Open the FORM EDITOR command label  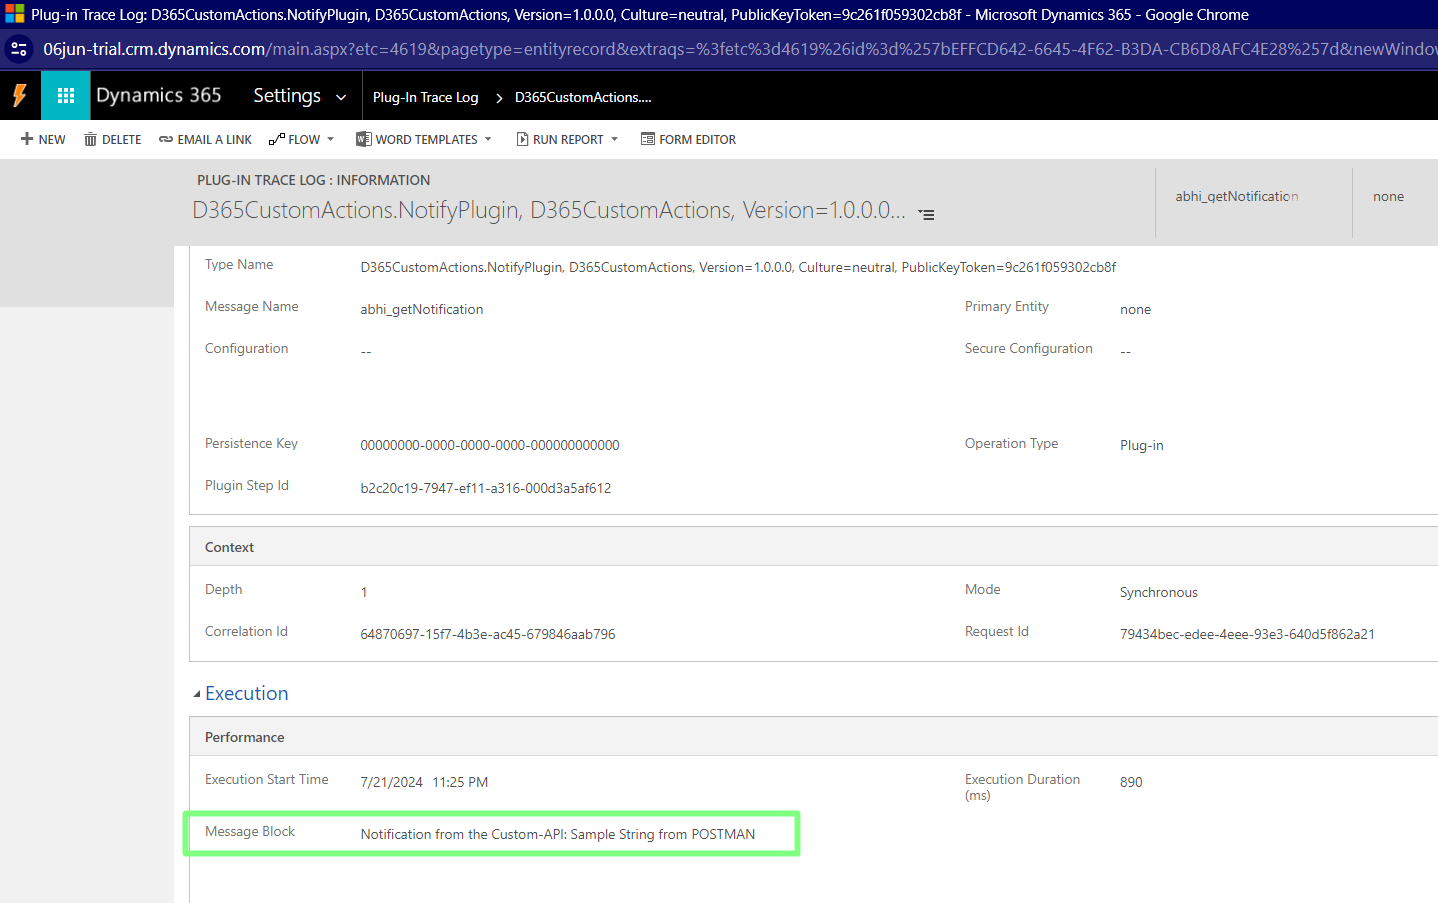tap(697, 140)
